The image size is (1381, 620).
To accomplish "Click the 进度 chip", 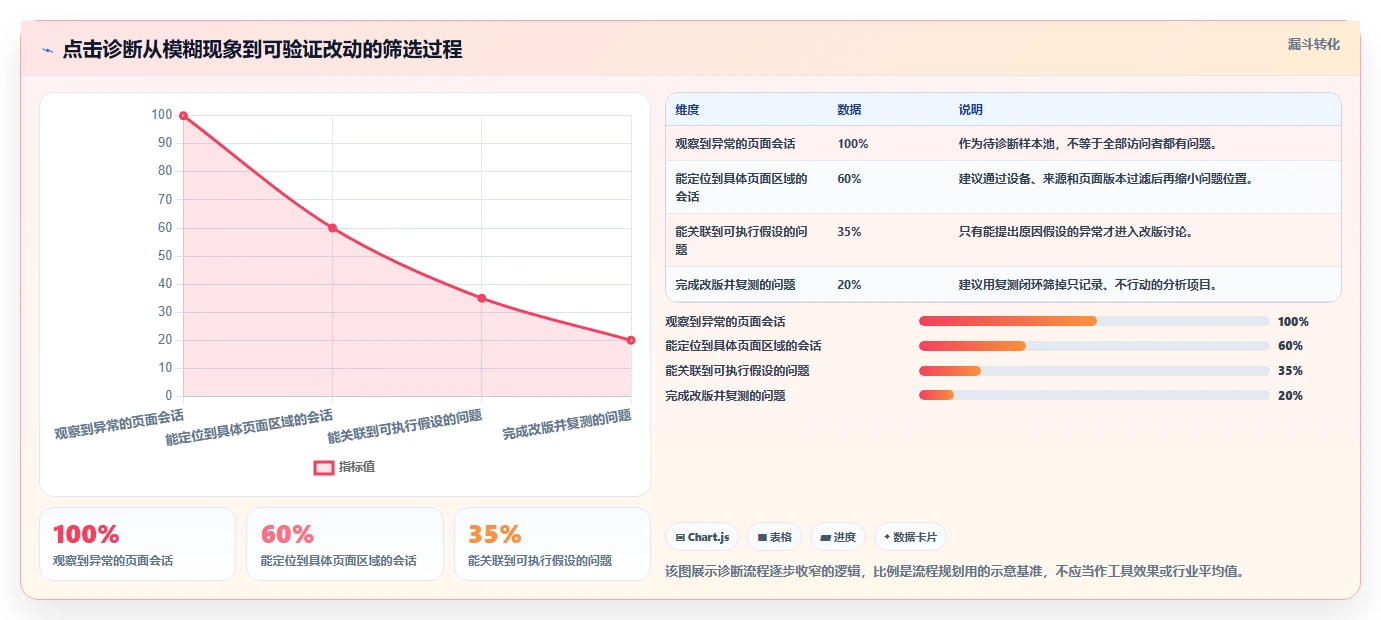I will click(838, 537).
